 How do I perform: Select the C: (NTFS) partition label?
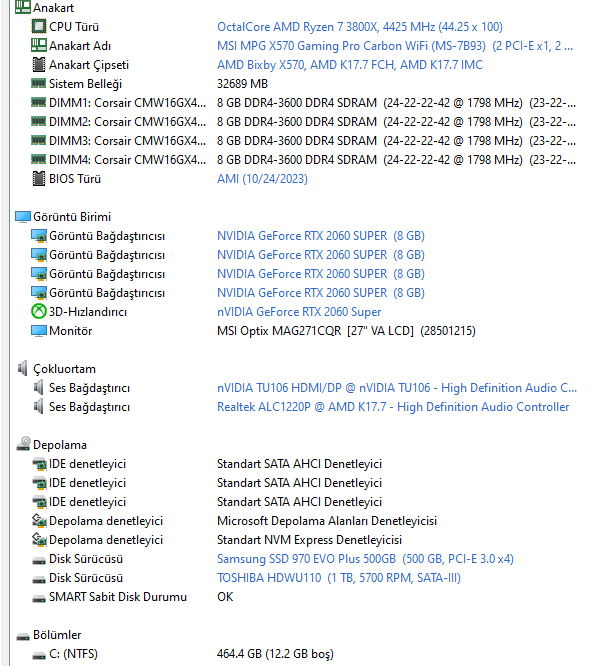pyautogui.click(x=73, y=654)
